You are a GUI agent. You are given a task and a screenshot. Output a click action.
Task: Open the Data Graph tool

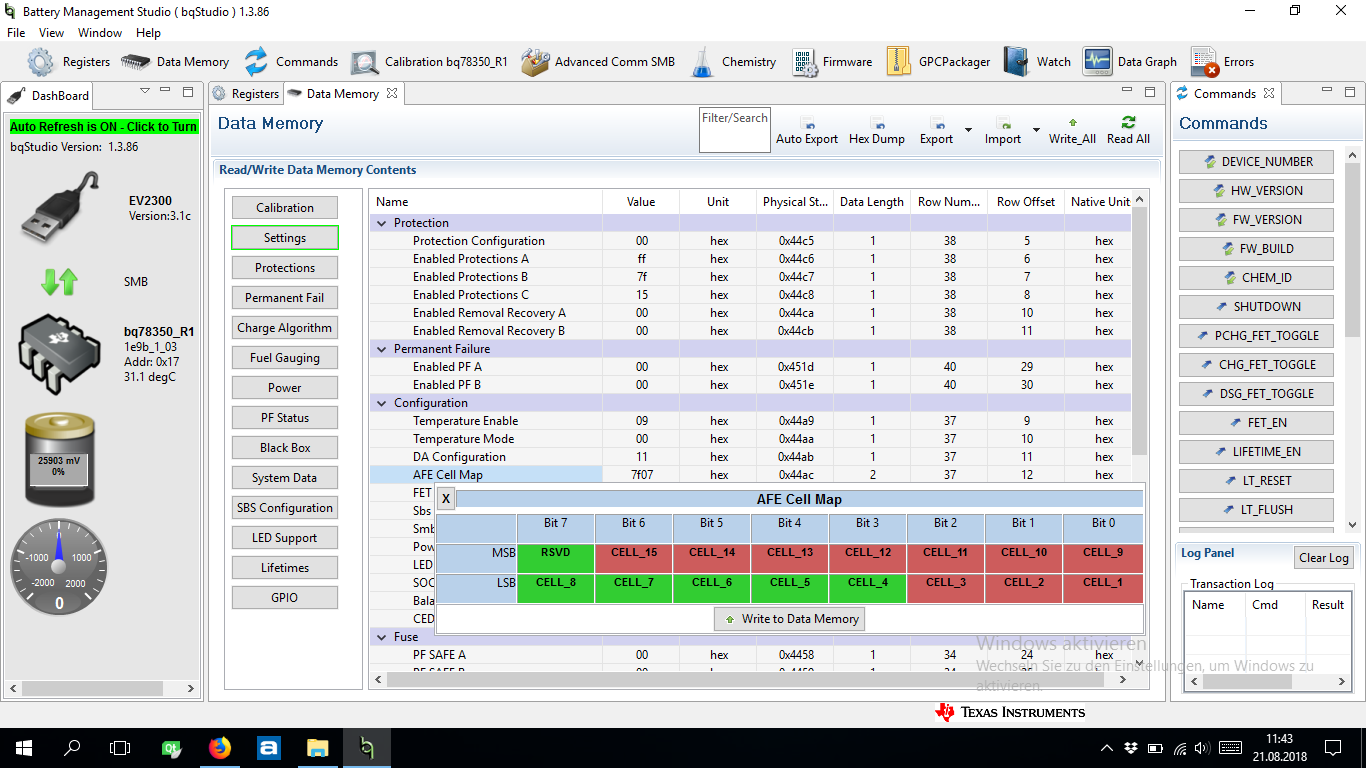(x=1130, y=62)
